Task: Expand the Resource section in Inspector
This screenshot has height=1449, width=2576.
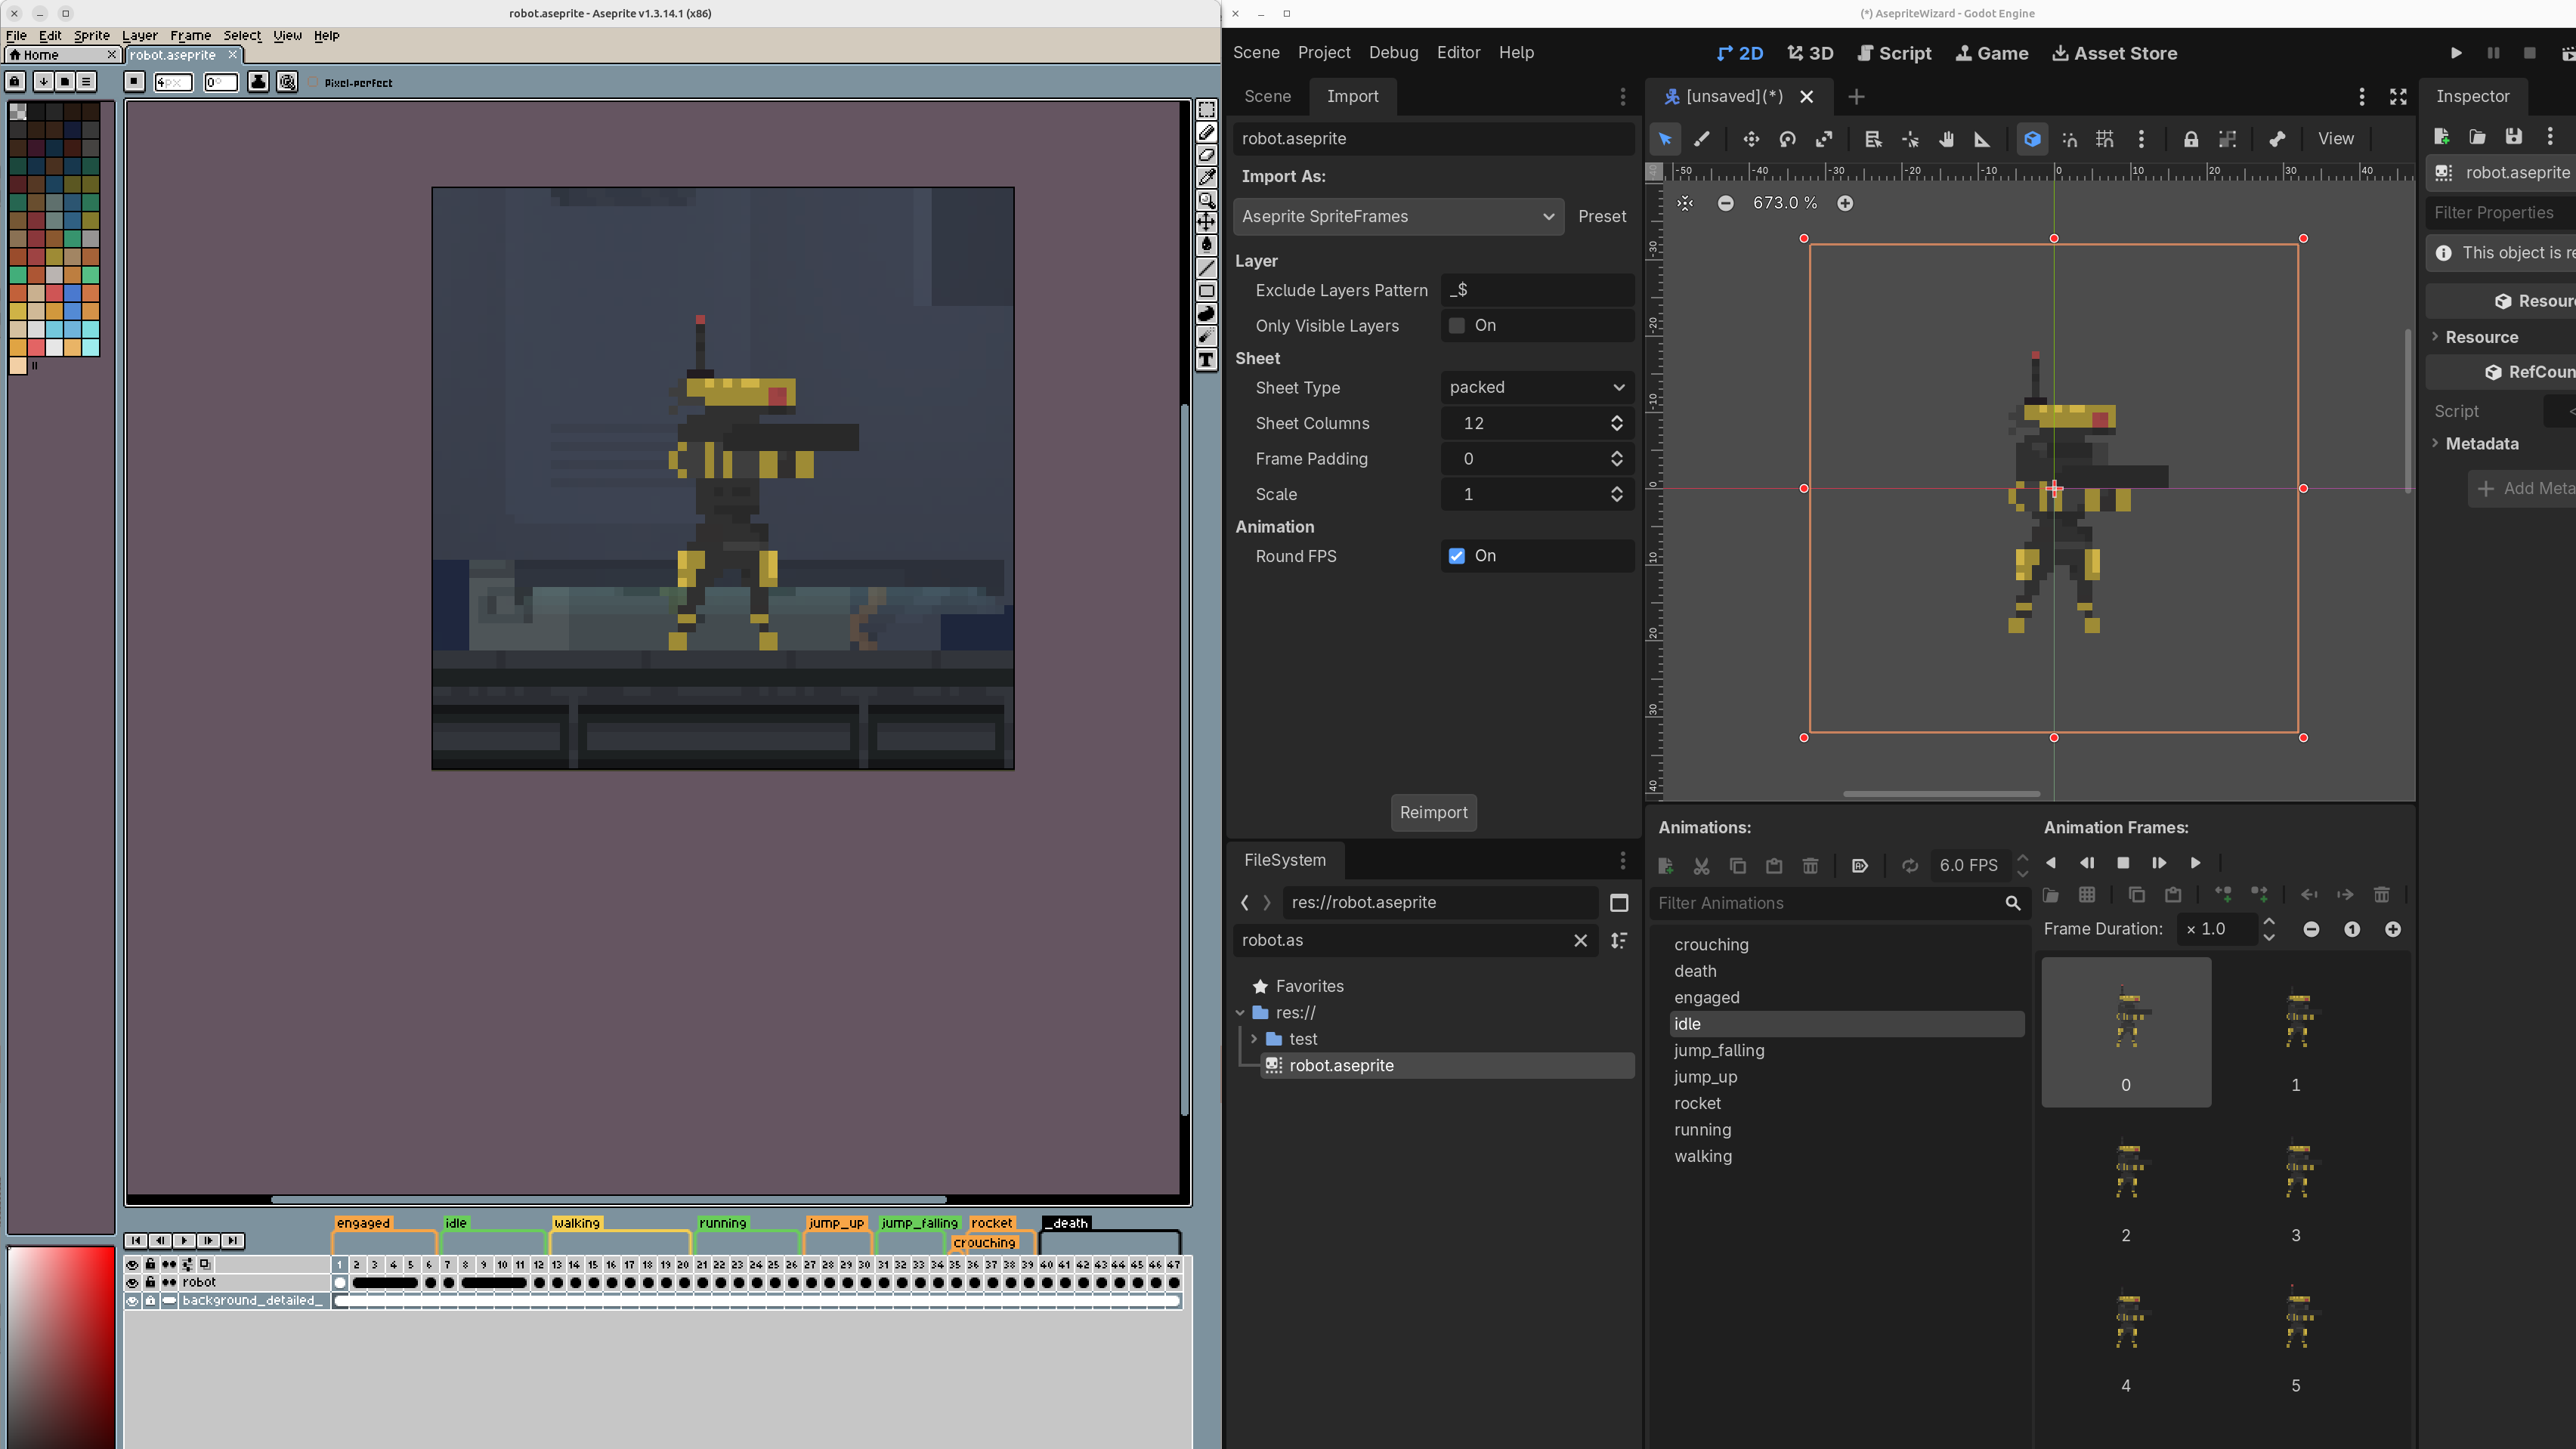Action: 2436,337
